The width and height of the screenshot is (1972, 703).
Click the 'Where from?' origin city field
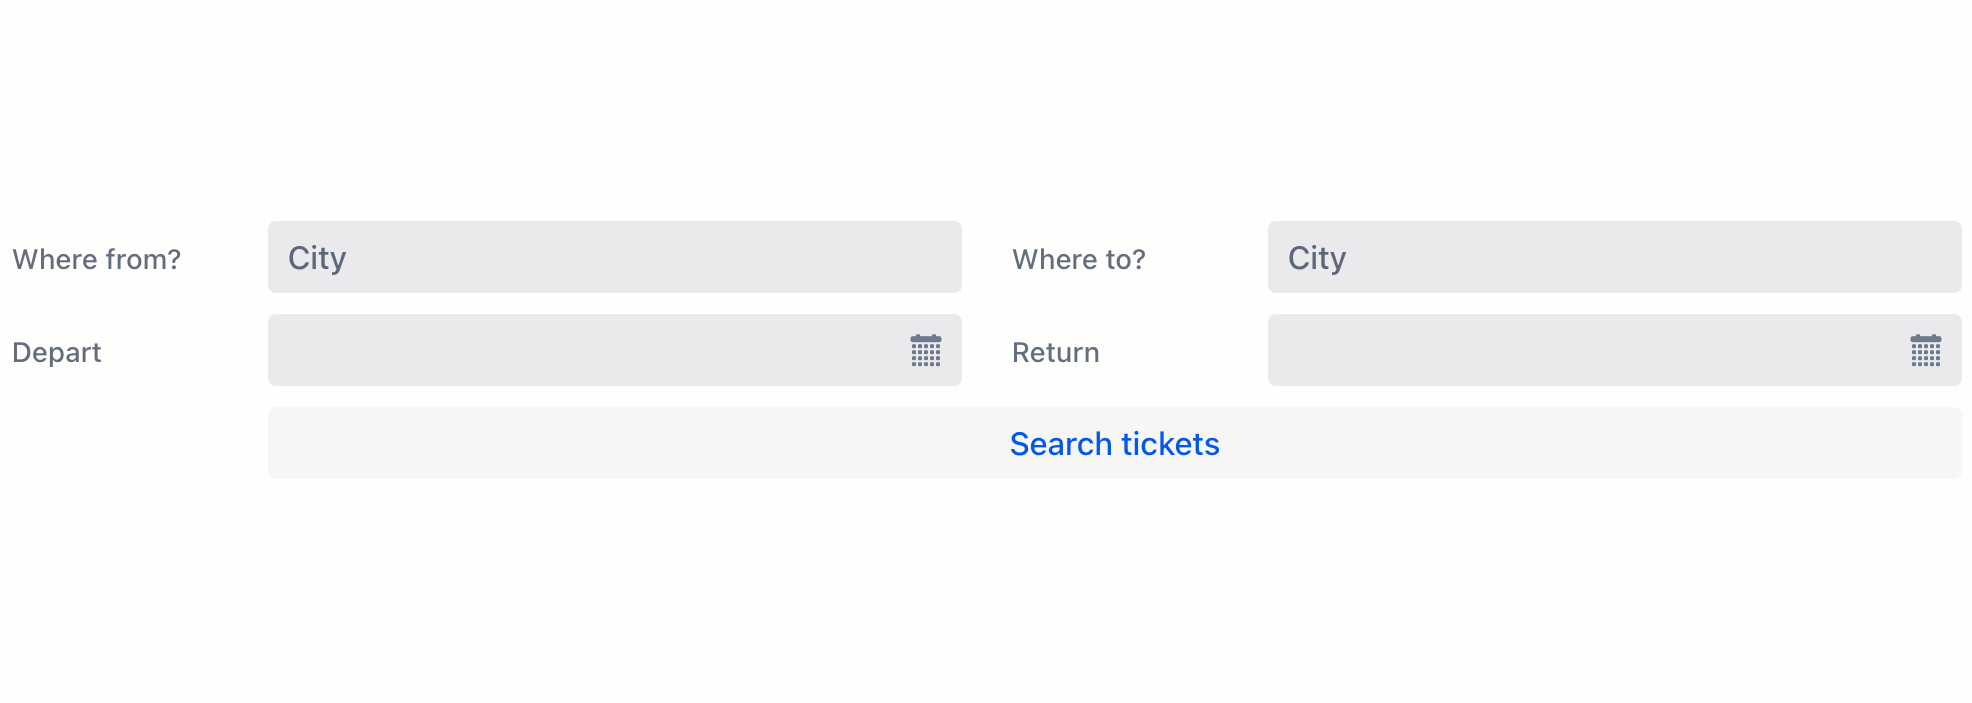(614, 257)
